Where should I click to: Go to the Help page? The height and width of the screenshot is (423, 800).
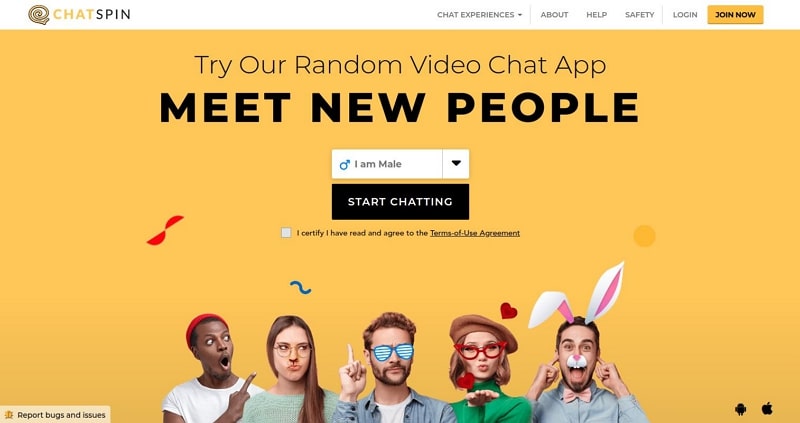pos(596,15)
